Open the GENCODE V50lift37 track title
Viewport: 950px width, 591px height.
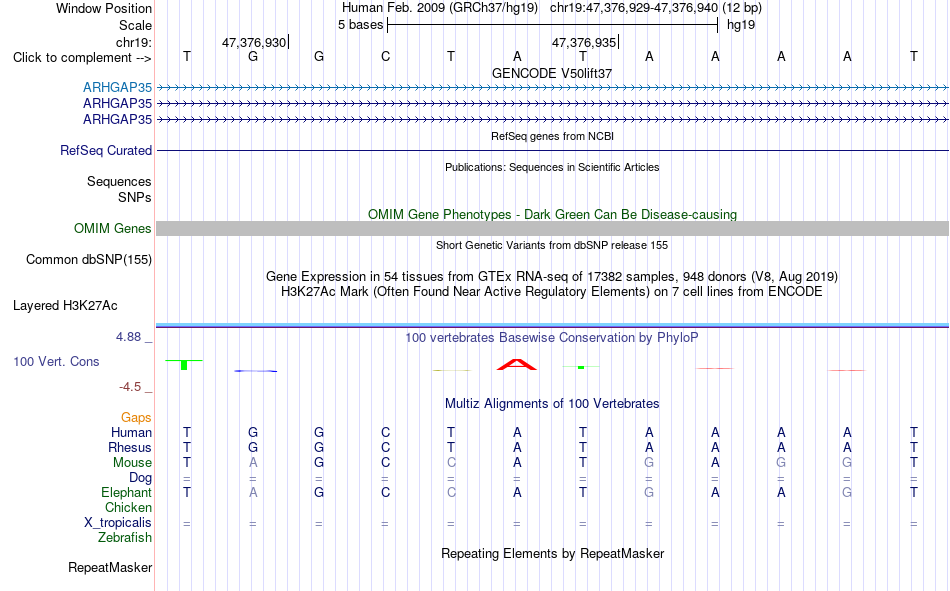pyautogui.click(x=552, y=73)
